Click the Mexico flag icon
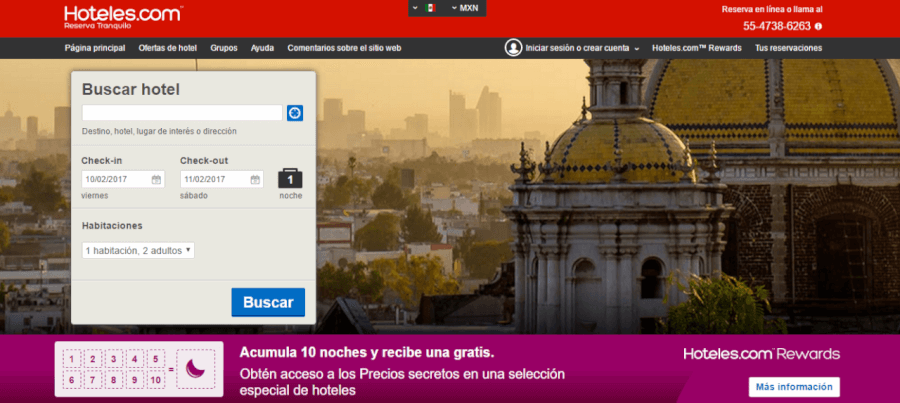900x403 pixels. point(430,8)
